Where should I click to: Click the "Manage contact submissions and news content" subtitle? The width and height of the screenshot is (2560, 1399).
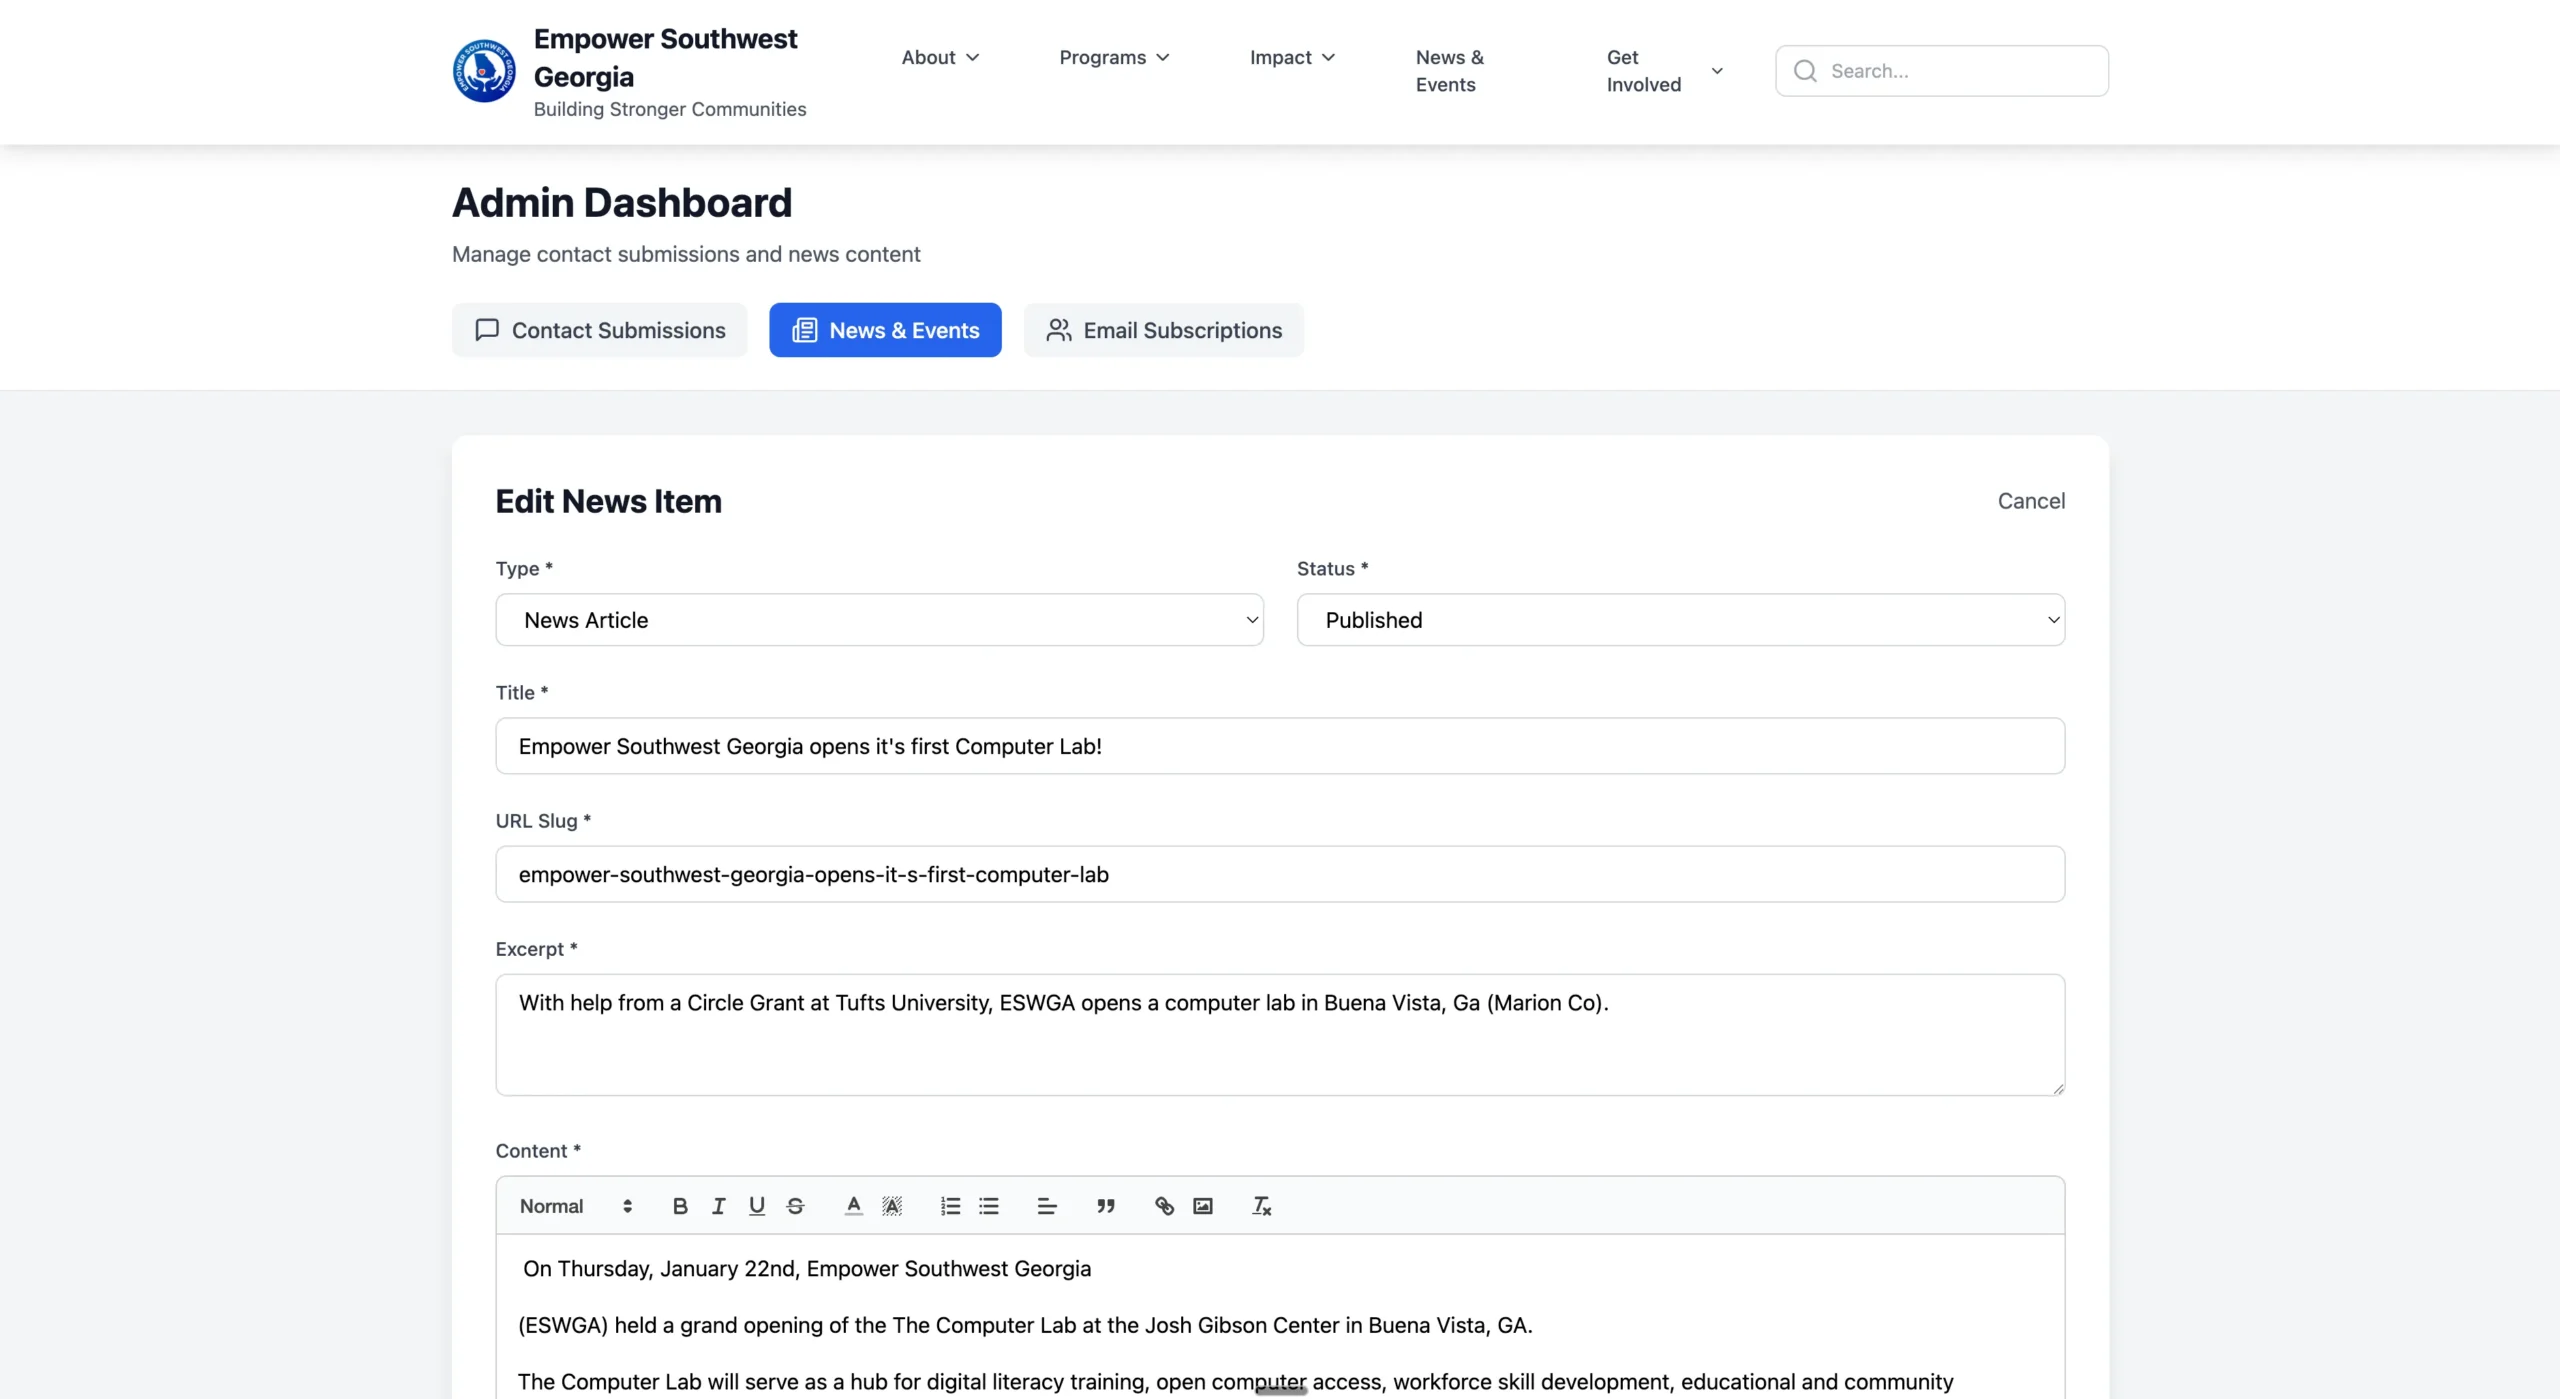click(686, 254)
